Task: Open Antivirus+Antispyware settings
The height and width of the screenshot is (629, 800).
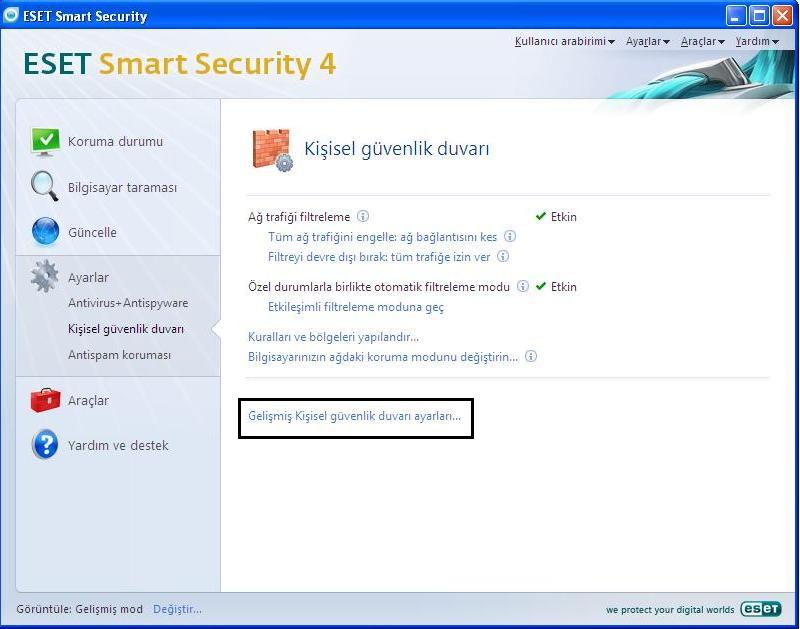Action: coord(128,303)
